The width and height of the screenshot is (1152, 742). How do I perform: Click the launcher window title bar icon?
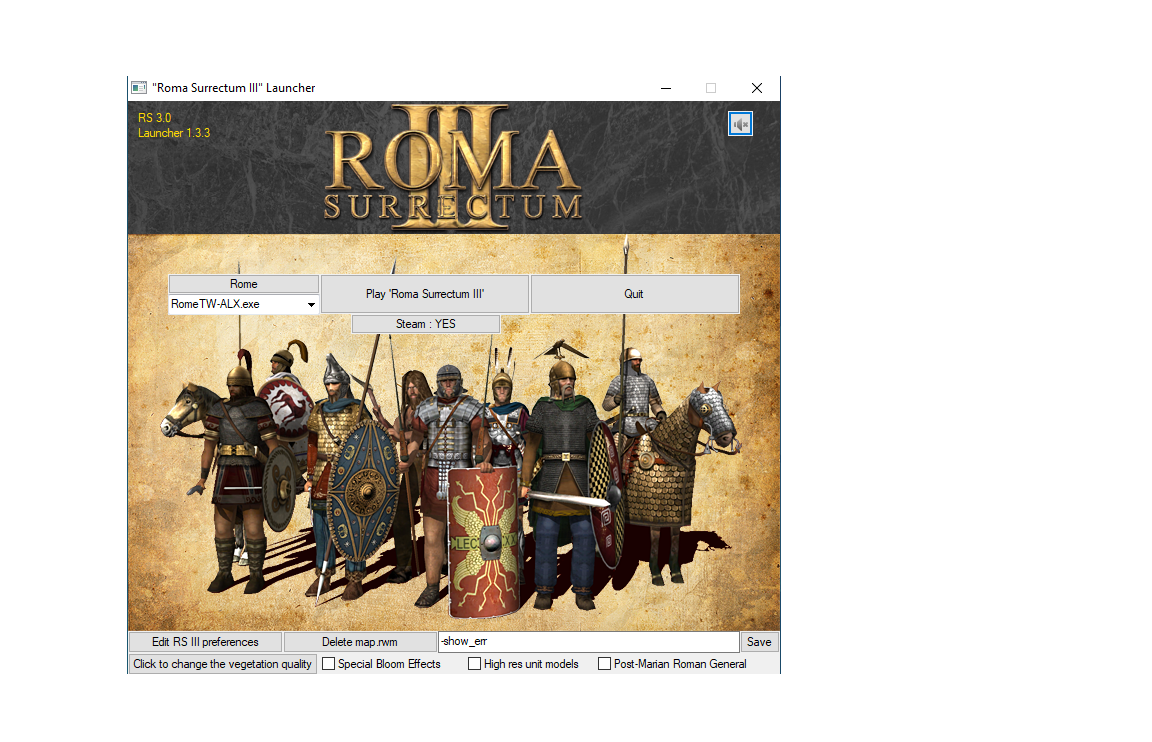[139, 87]
